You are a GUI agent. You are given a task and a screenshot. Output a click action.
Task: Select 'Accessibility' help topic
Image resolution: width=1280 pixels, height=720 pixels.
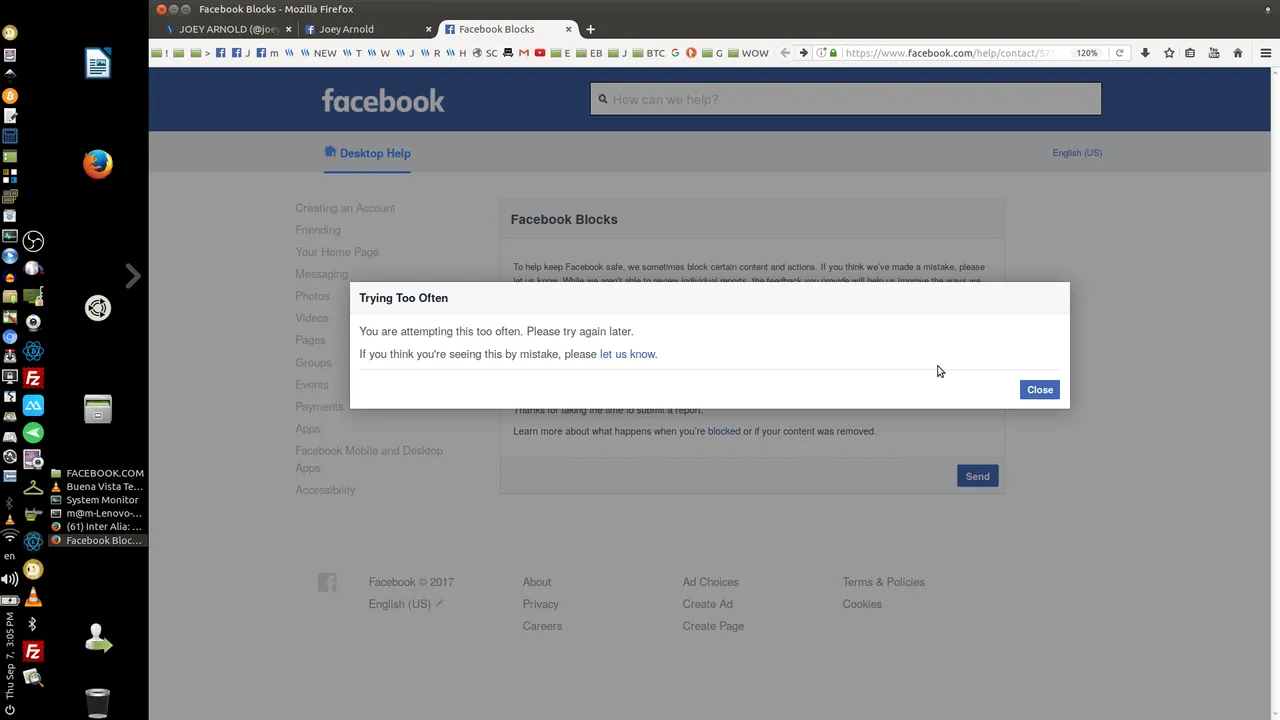coord(325,490)
